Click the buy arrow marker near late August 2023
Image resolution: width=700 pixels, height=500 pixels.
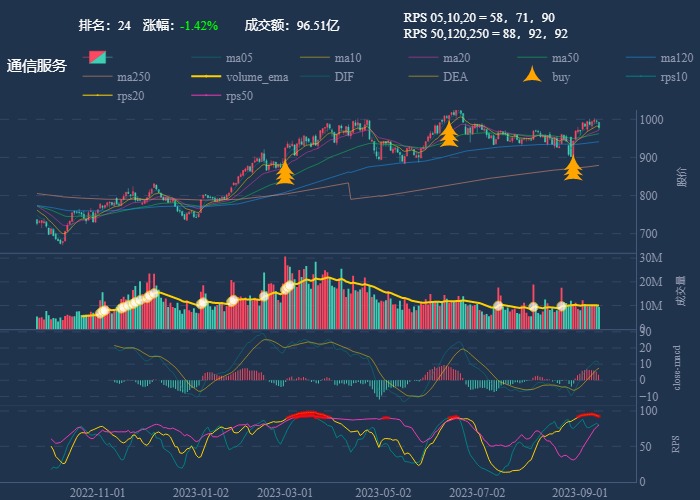coord(573,167)
